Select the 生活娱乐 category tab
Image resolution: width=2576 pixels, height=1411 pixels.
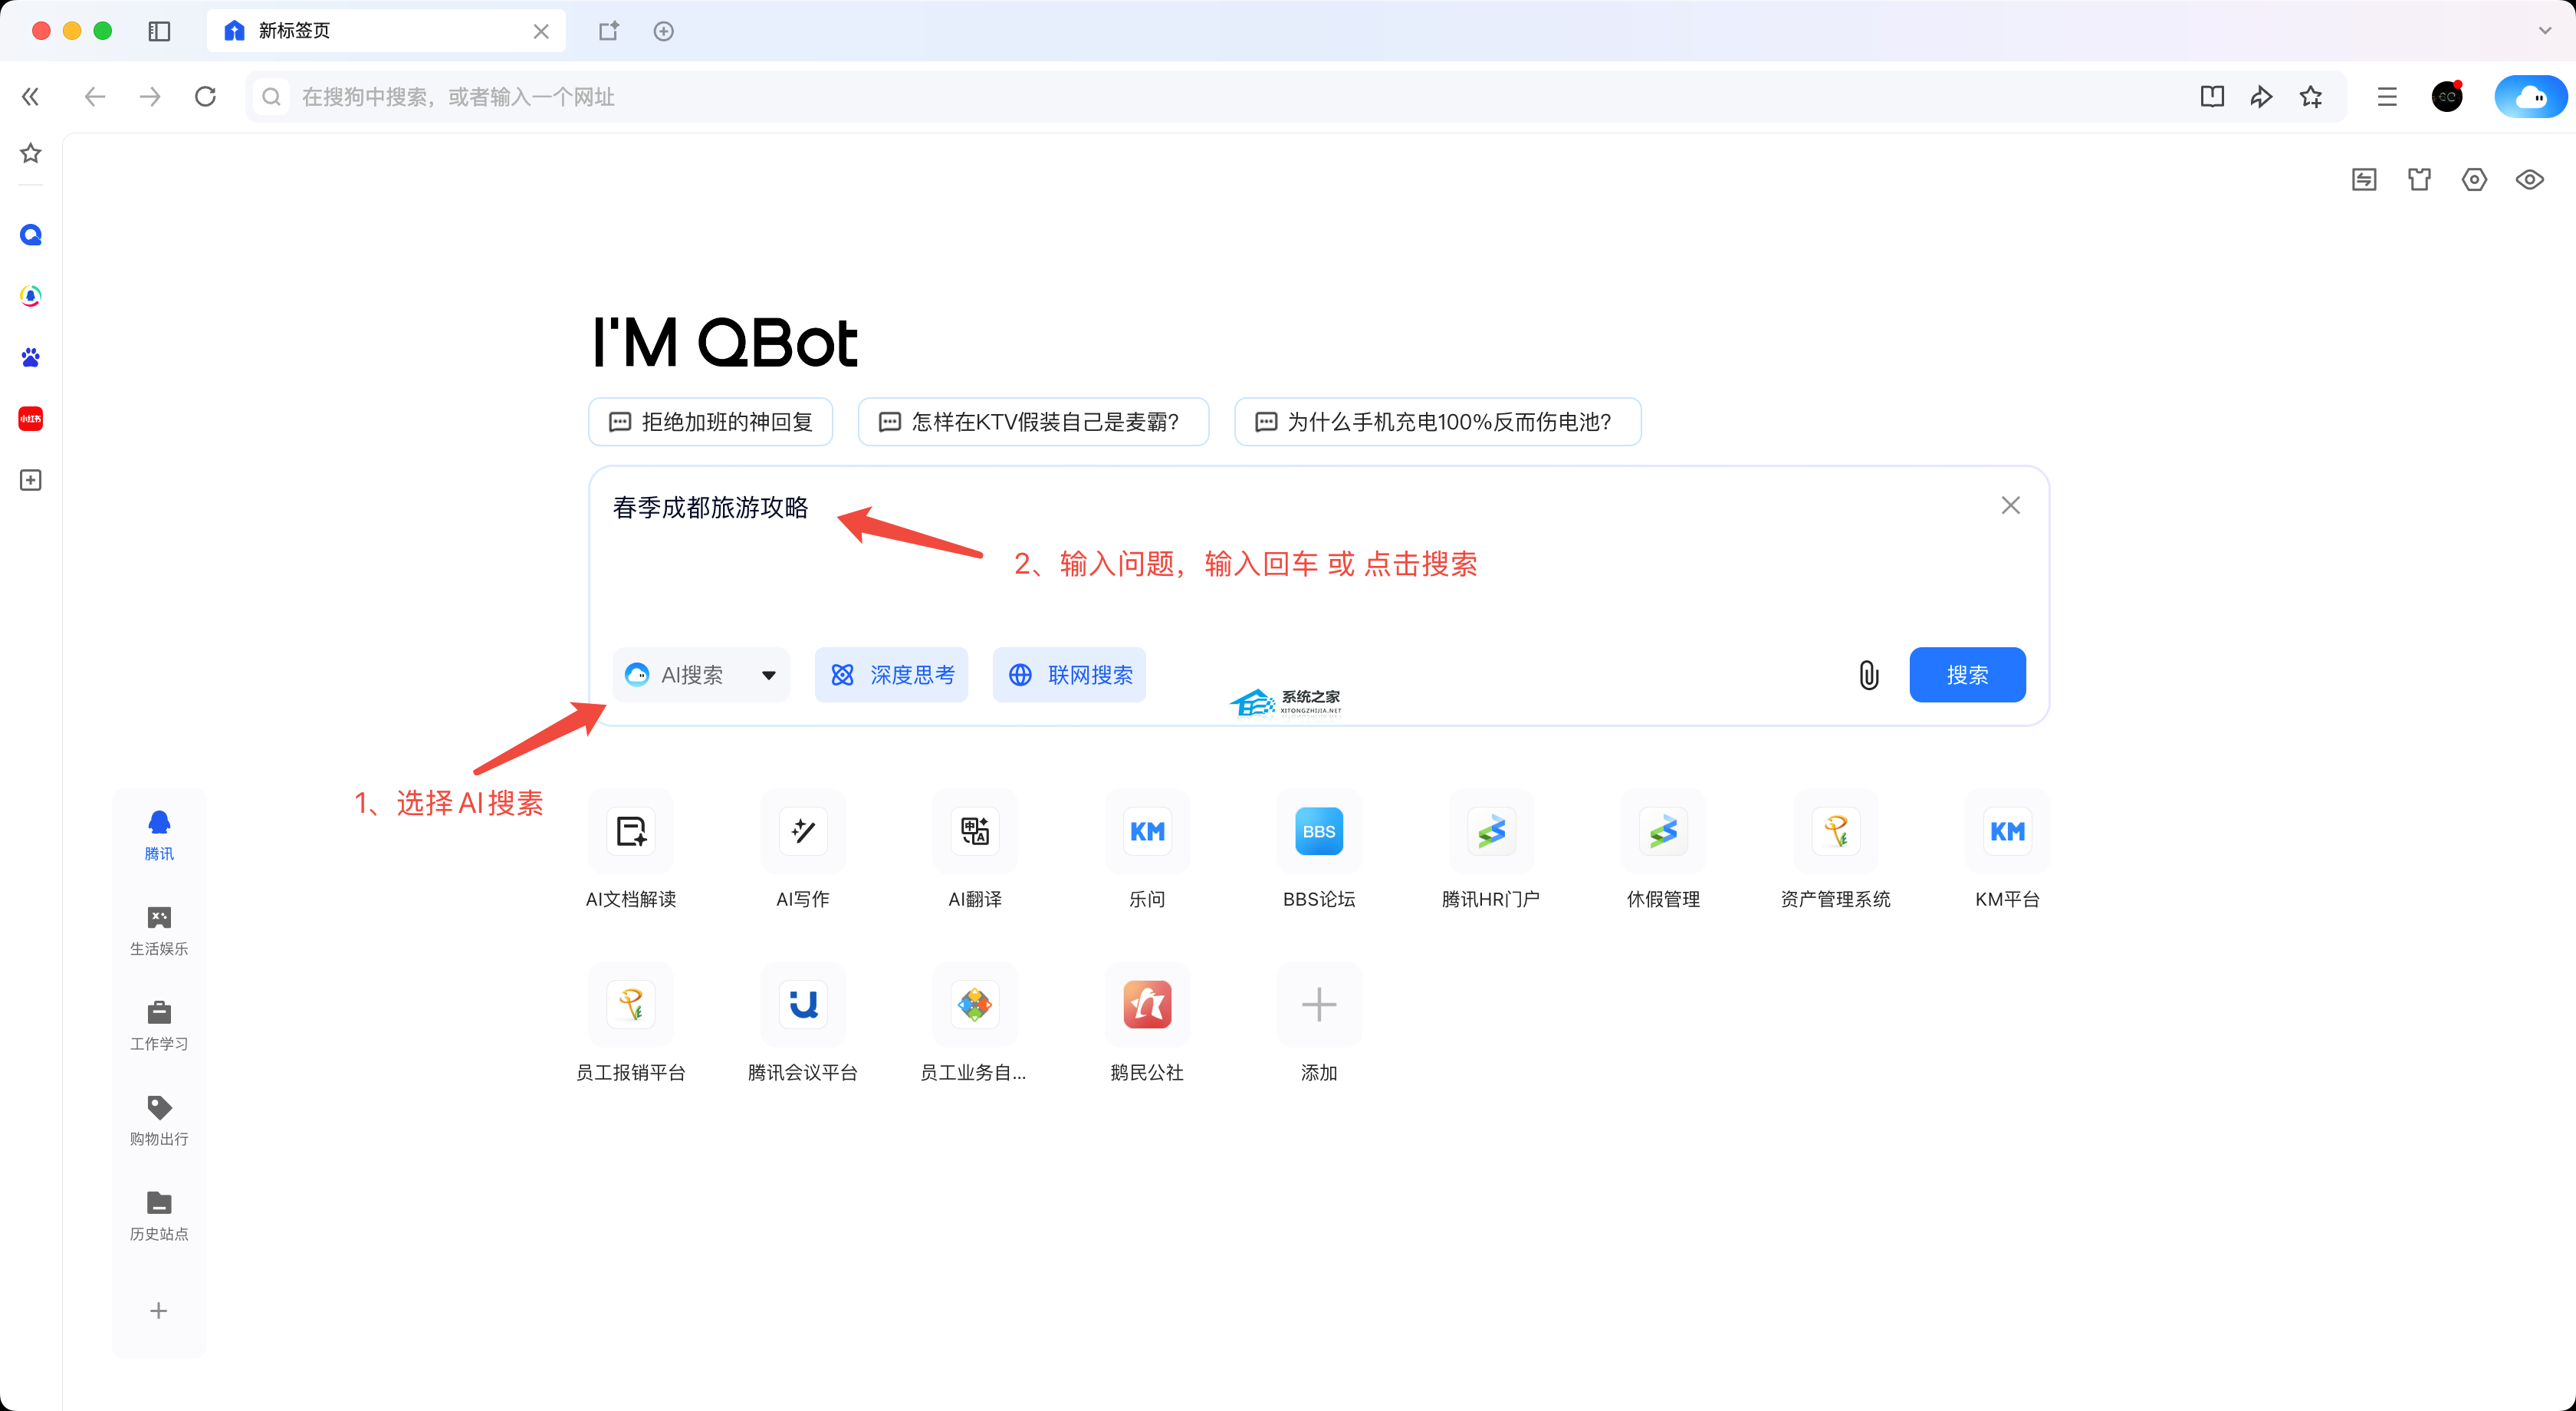(x=159, y=930)
